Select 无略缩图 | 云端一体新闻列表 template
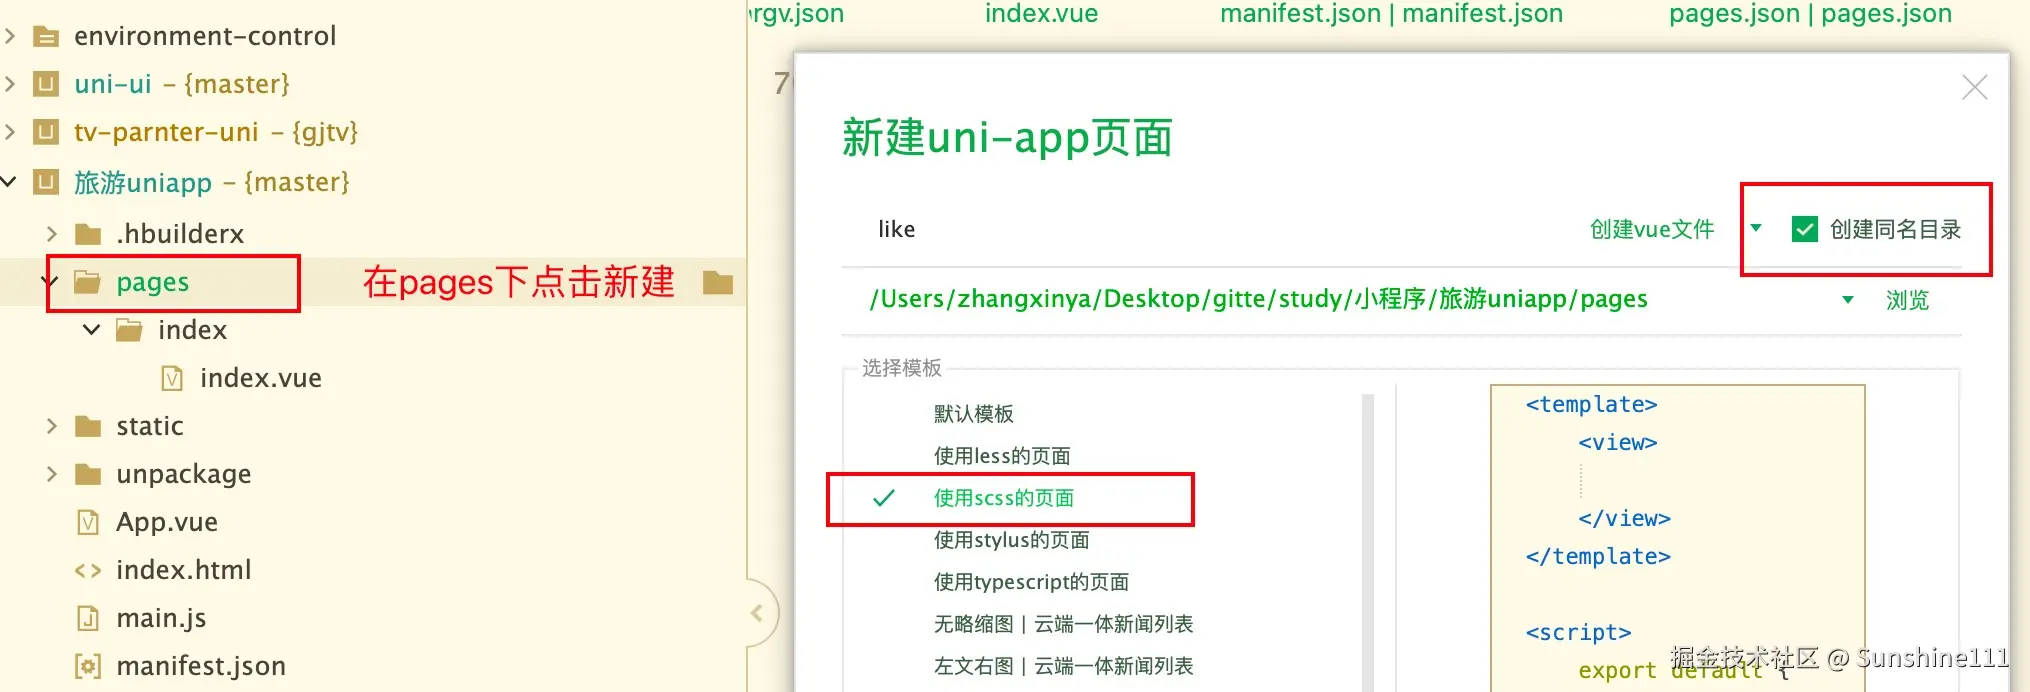The height and width of the screenshot is (692, 2030). 1063,624
